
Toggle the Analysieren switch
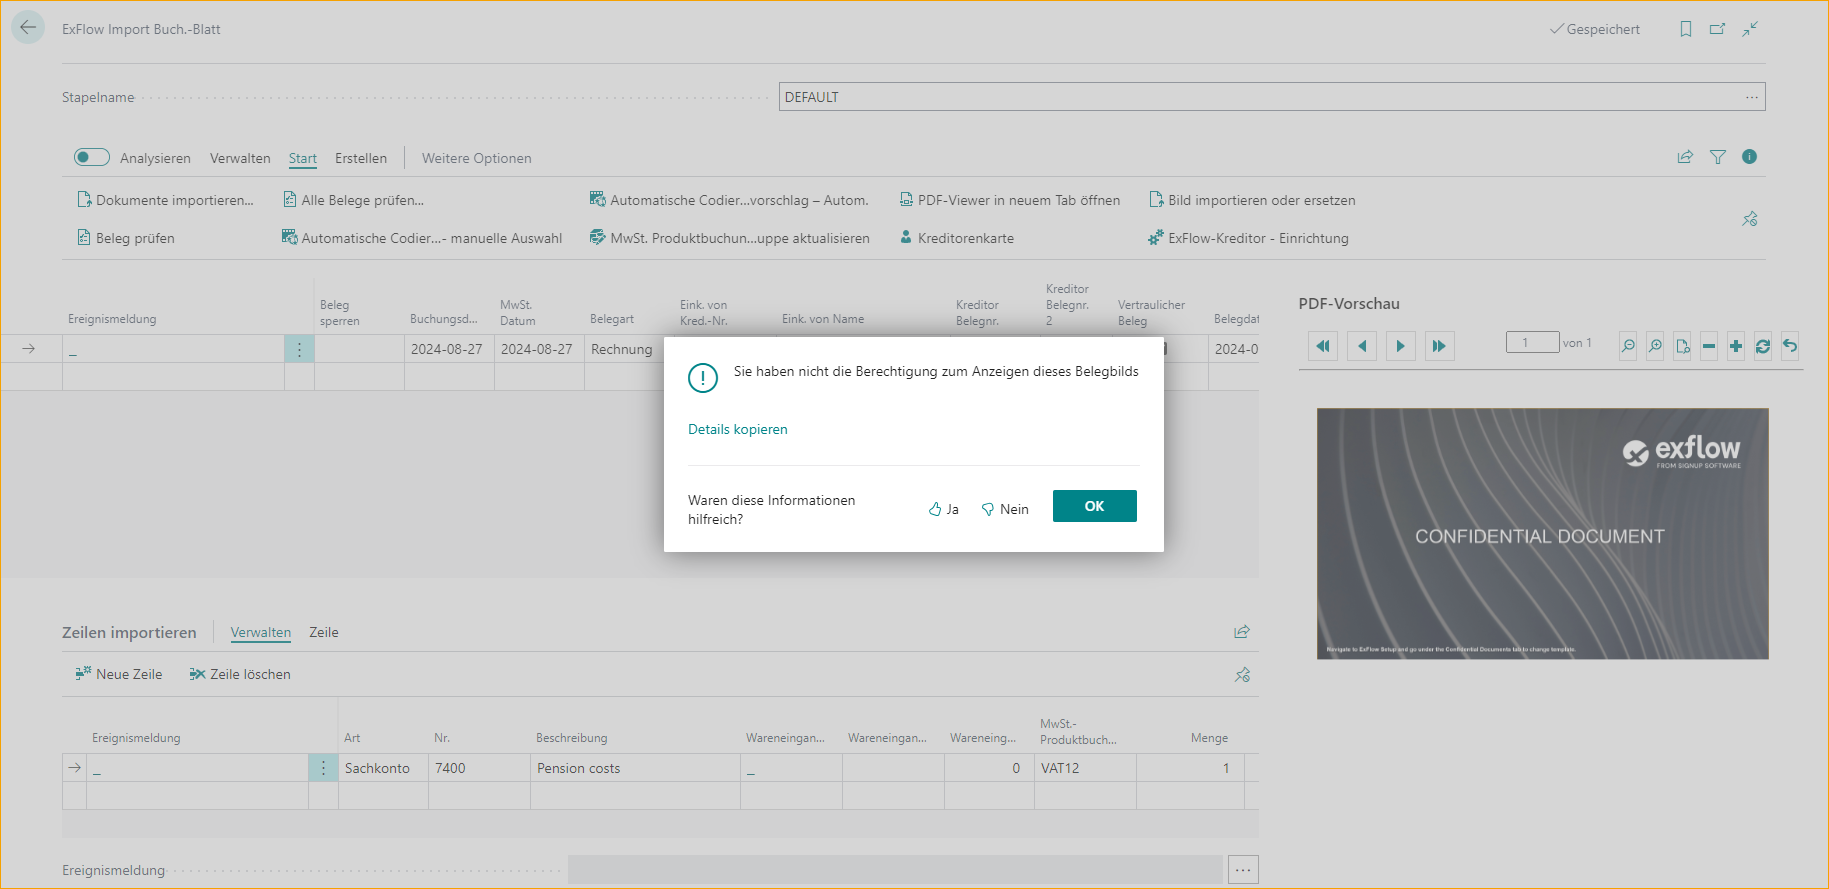(x=92, y=157)
